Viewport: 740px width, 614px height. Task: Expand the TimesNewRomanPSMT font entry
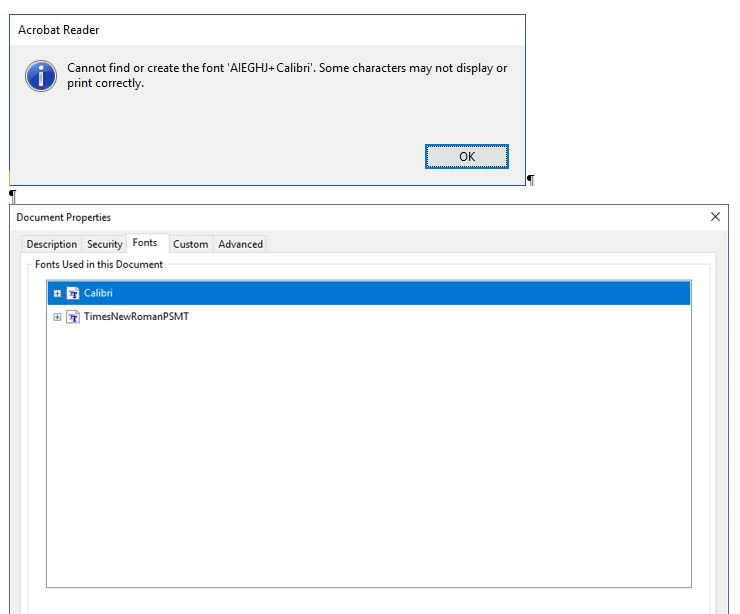click(x=57, y=317)
